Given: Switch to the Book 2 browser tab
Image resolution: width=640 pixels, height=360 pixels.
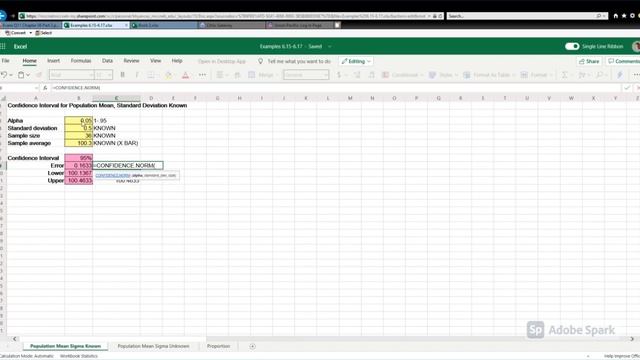Looking at the screenshot, I should (x=164, y=25).
